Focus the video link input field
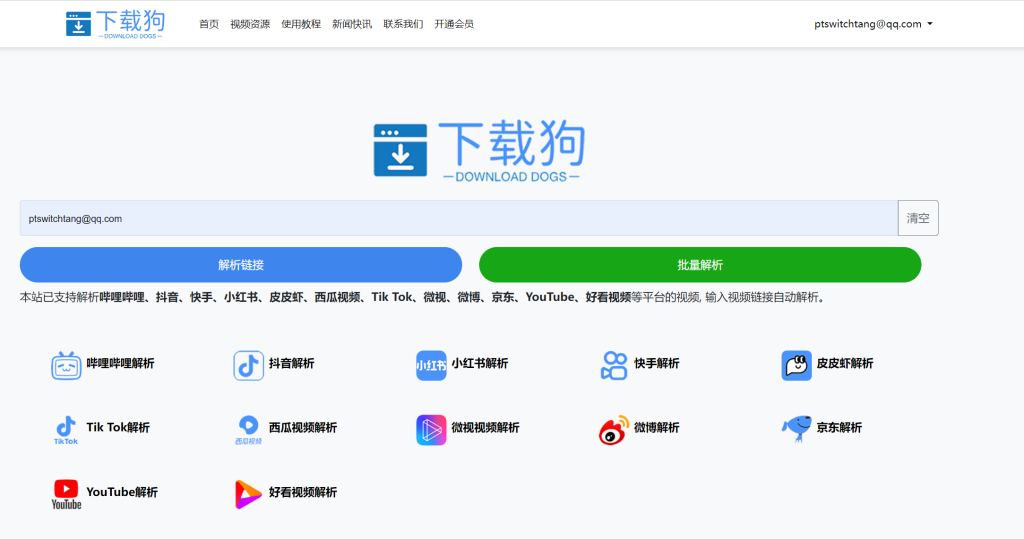 (459, 218)
